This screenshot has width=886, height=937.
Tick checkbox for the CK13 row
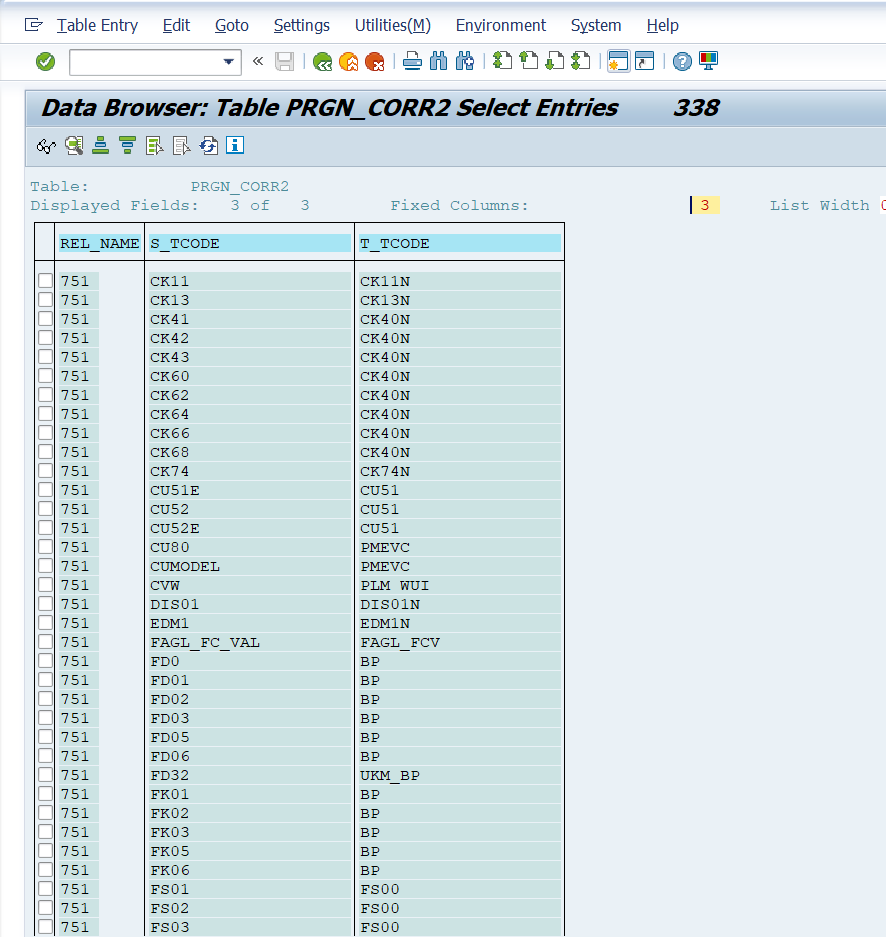[45, 299]
